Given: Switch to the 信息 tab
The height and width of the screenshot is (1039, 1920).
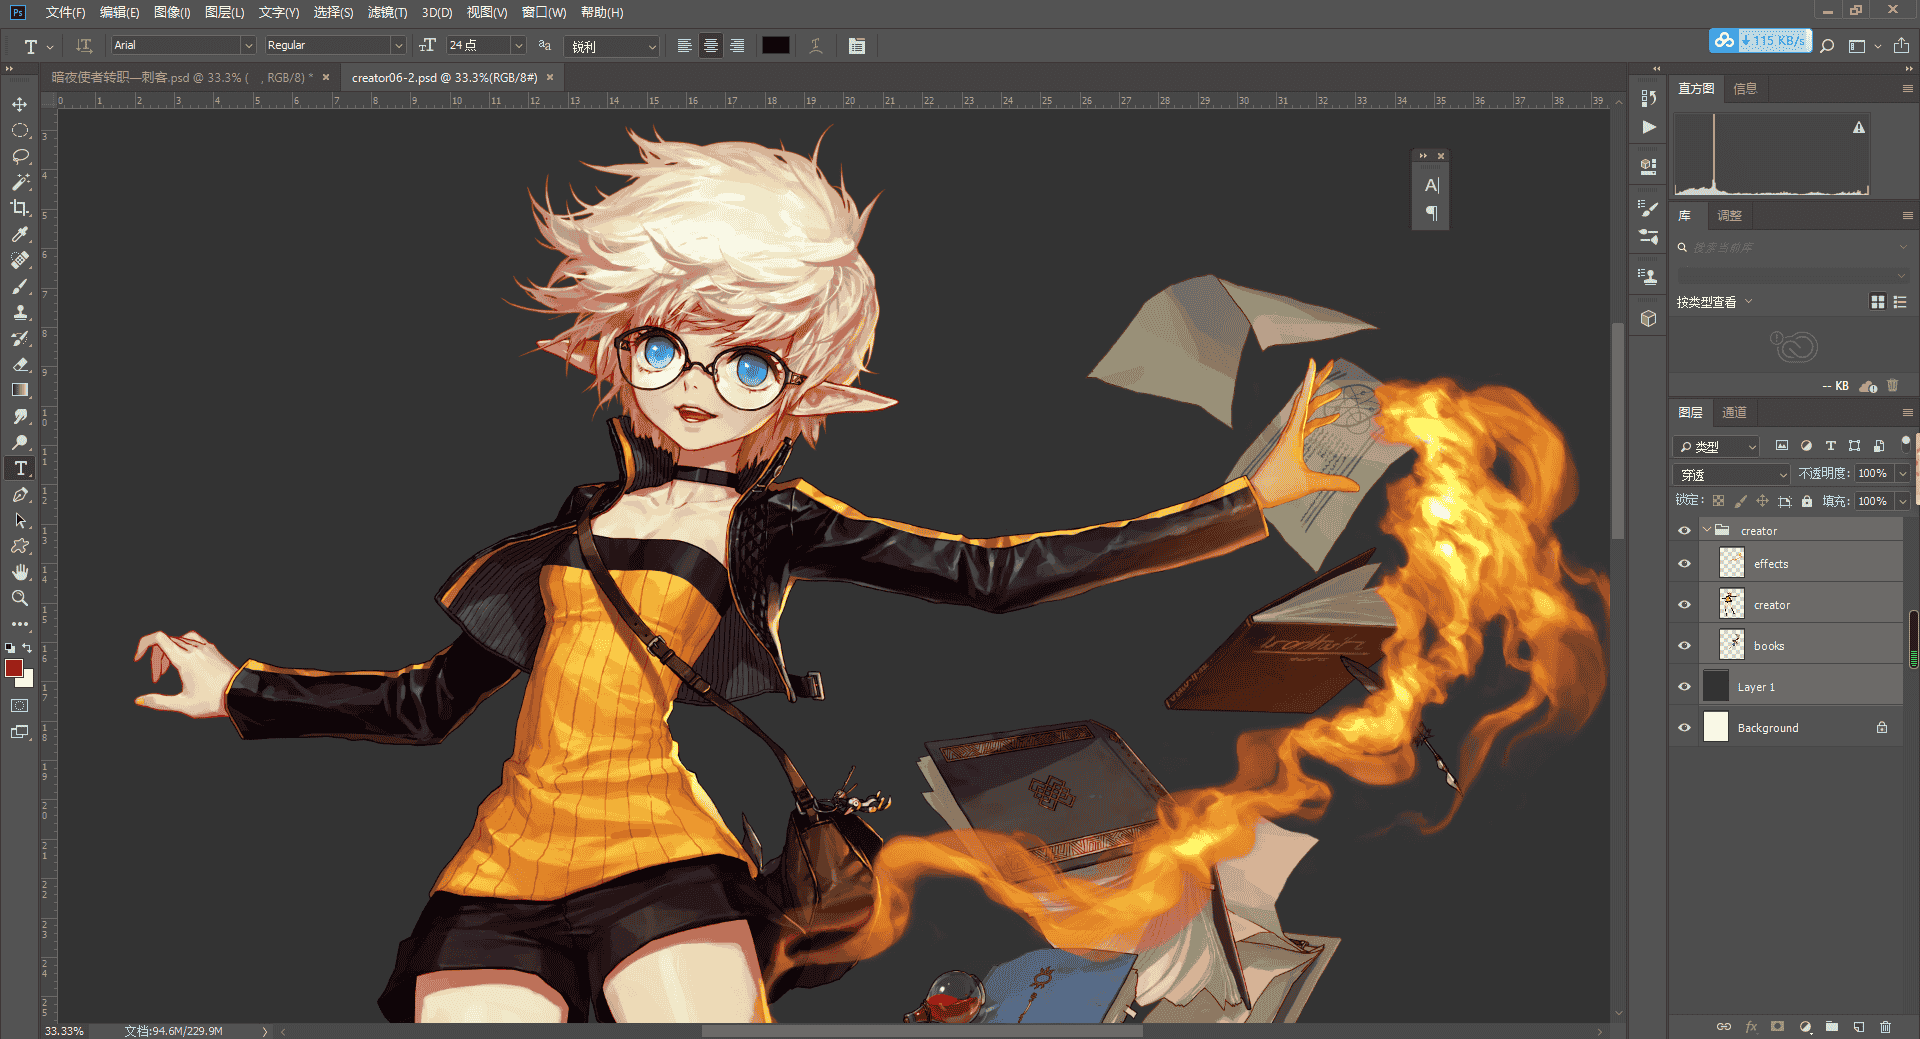Looking at the screenshot, I should tap(1745, 88).
